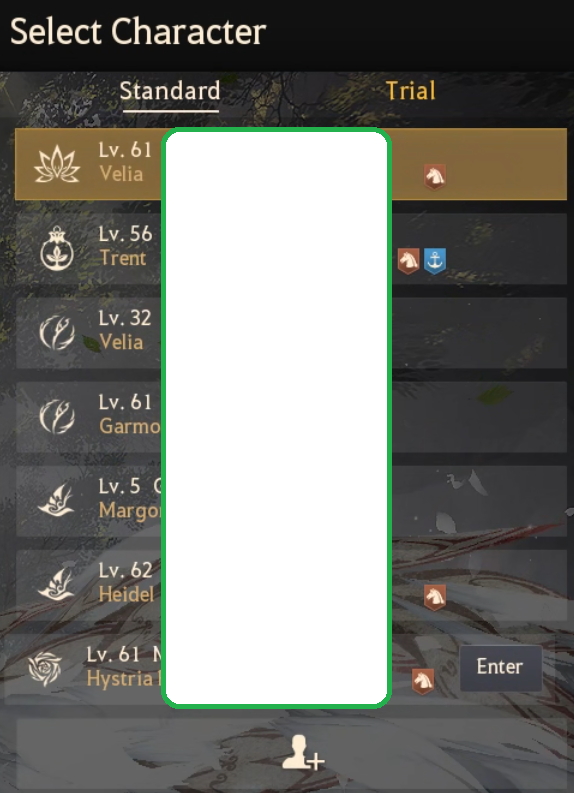
Task: Click the class icon on Lv. 56 Trent row
Action: (x=57, y=248)
